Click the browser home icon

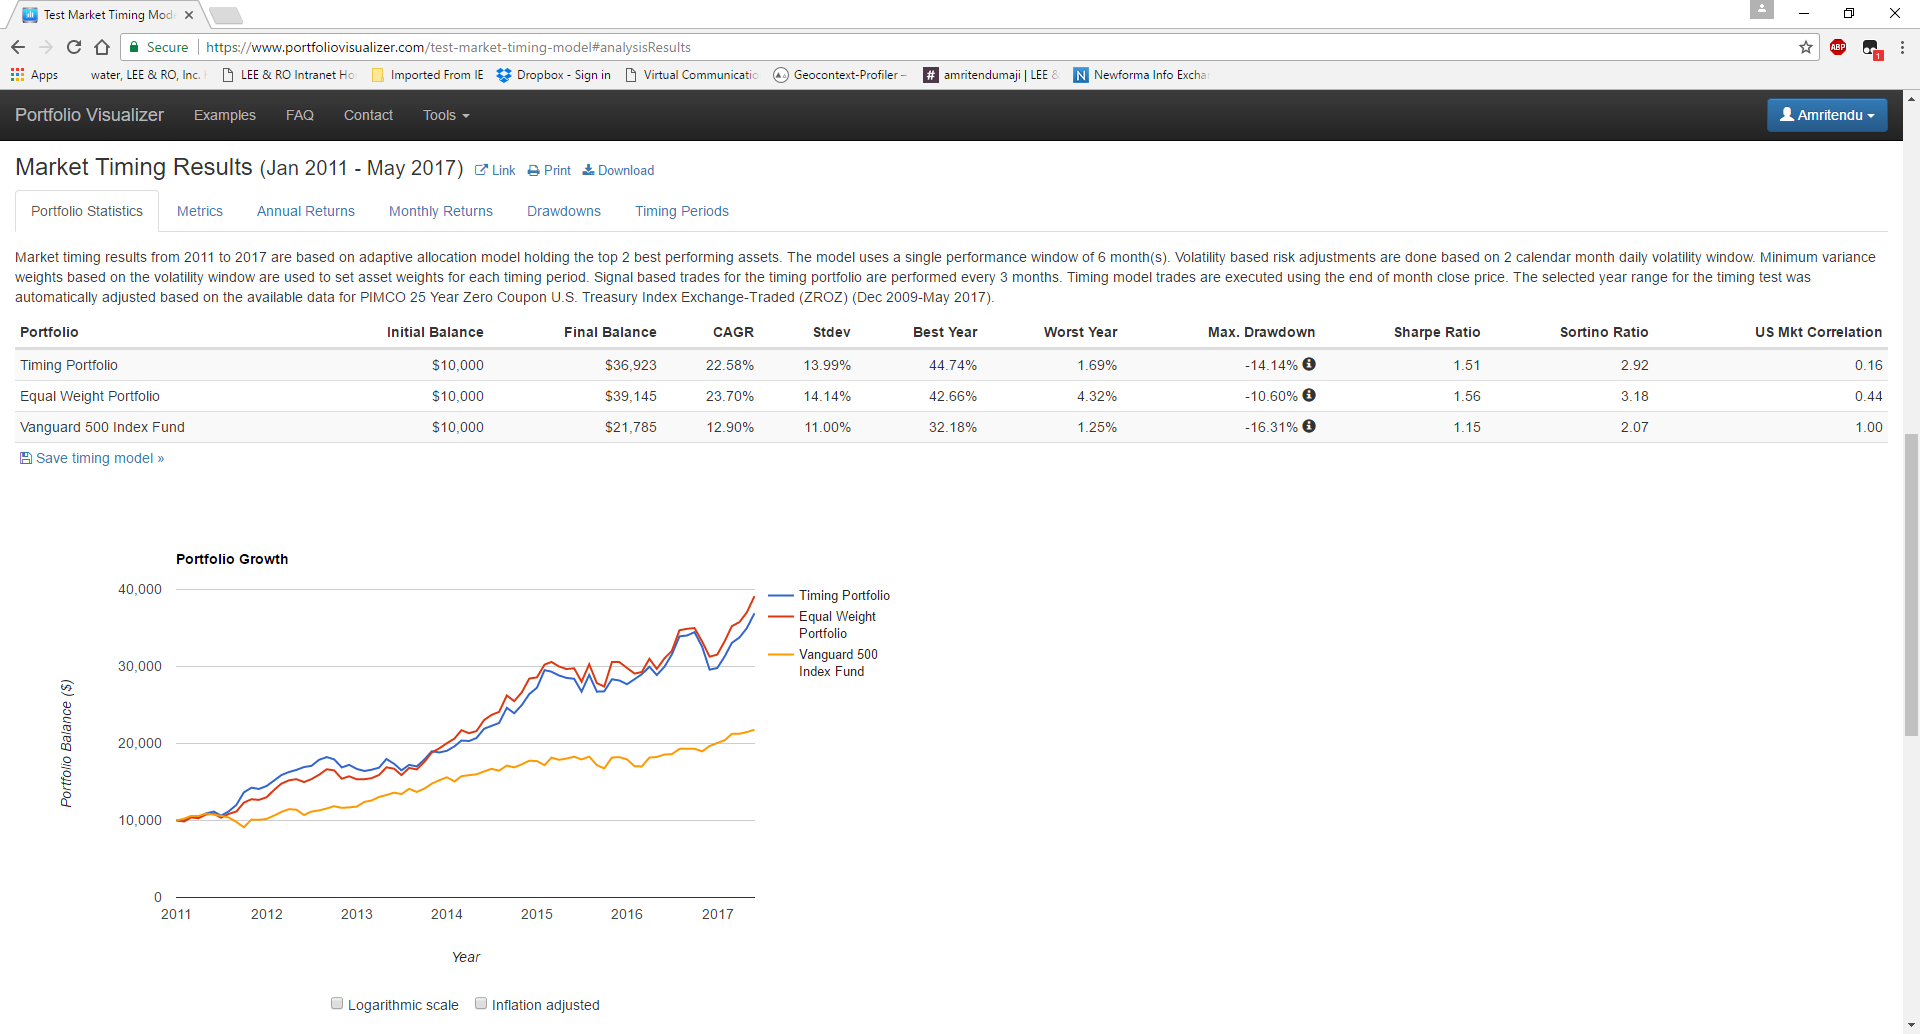tap(102, 47)
